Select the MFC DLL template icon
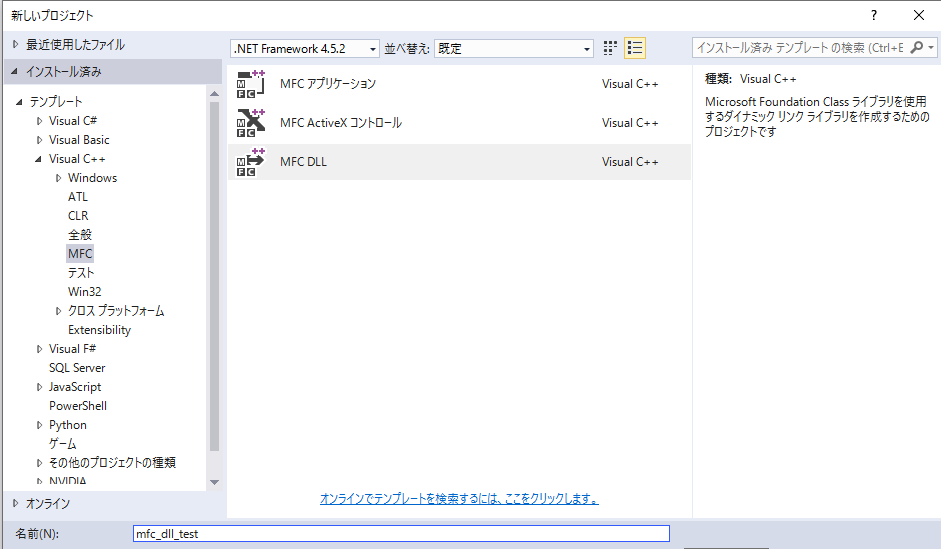Viewport: 941px width, 549px height. pyautogui.click(x=250, y=162)
